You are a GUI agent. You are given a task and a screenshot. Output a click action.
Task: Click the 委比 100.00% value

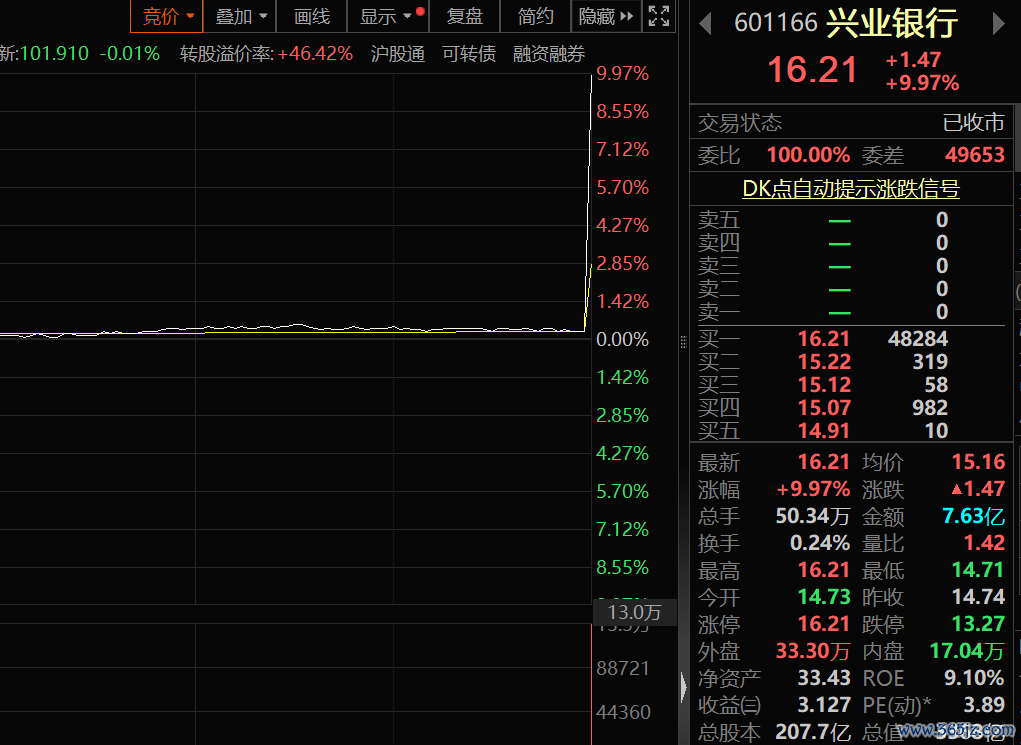[x=808, y=155]
